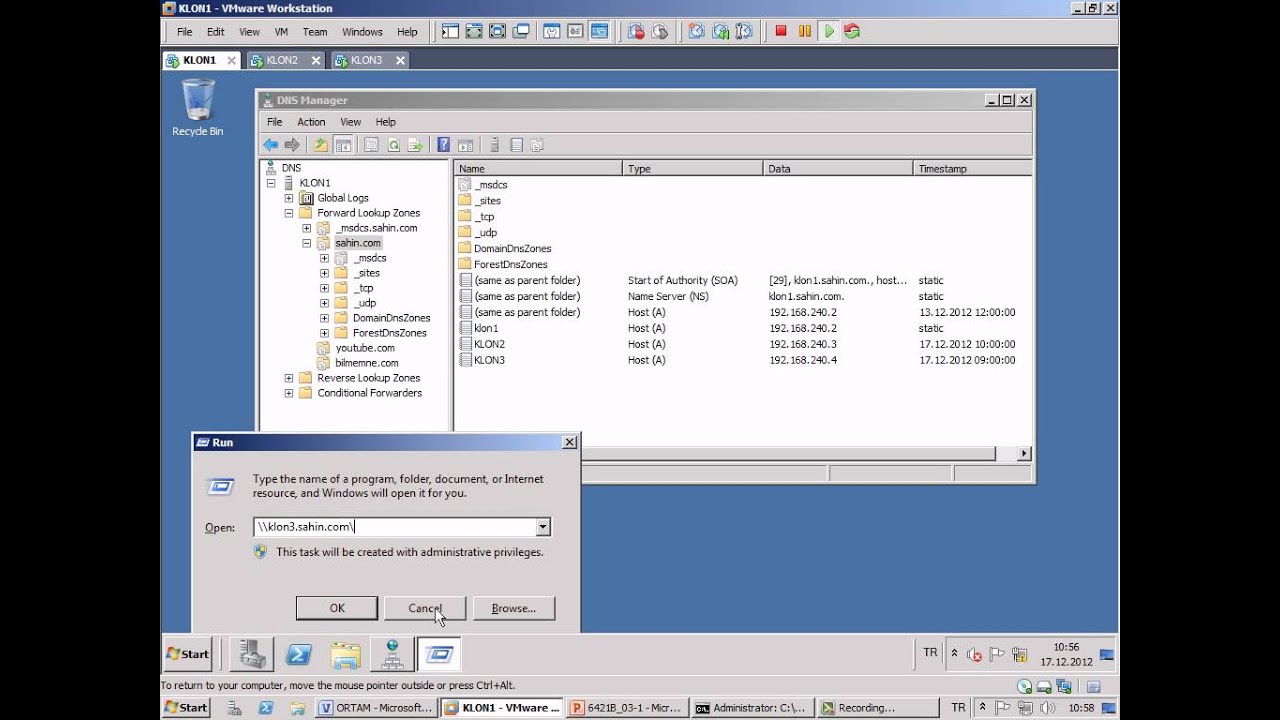This screenshot has width=1280, height=720.
Task: Click the Export List icon in DNS Manager
Action: point(416,145)
